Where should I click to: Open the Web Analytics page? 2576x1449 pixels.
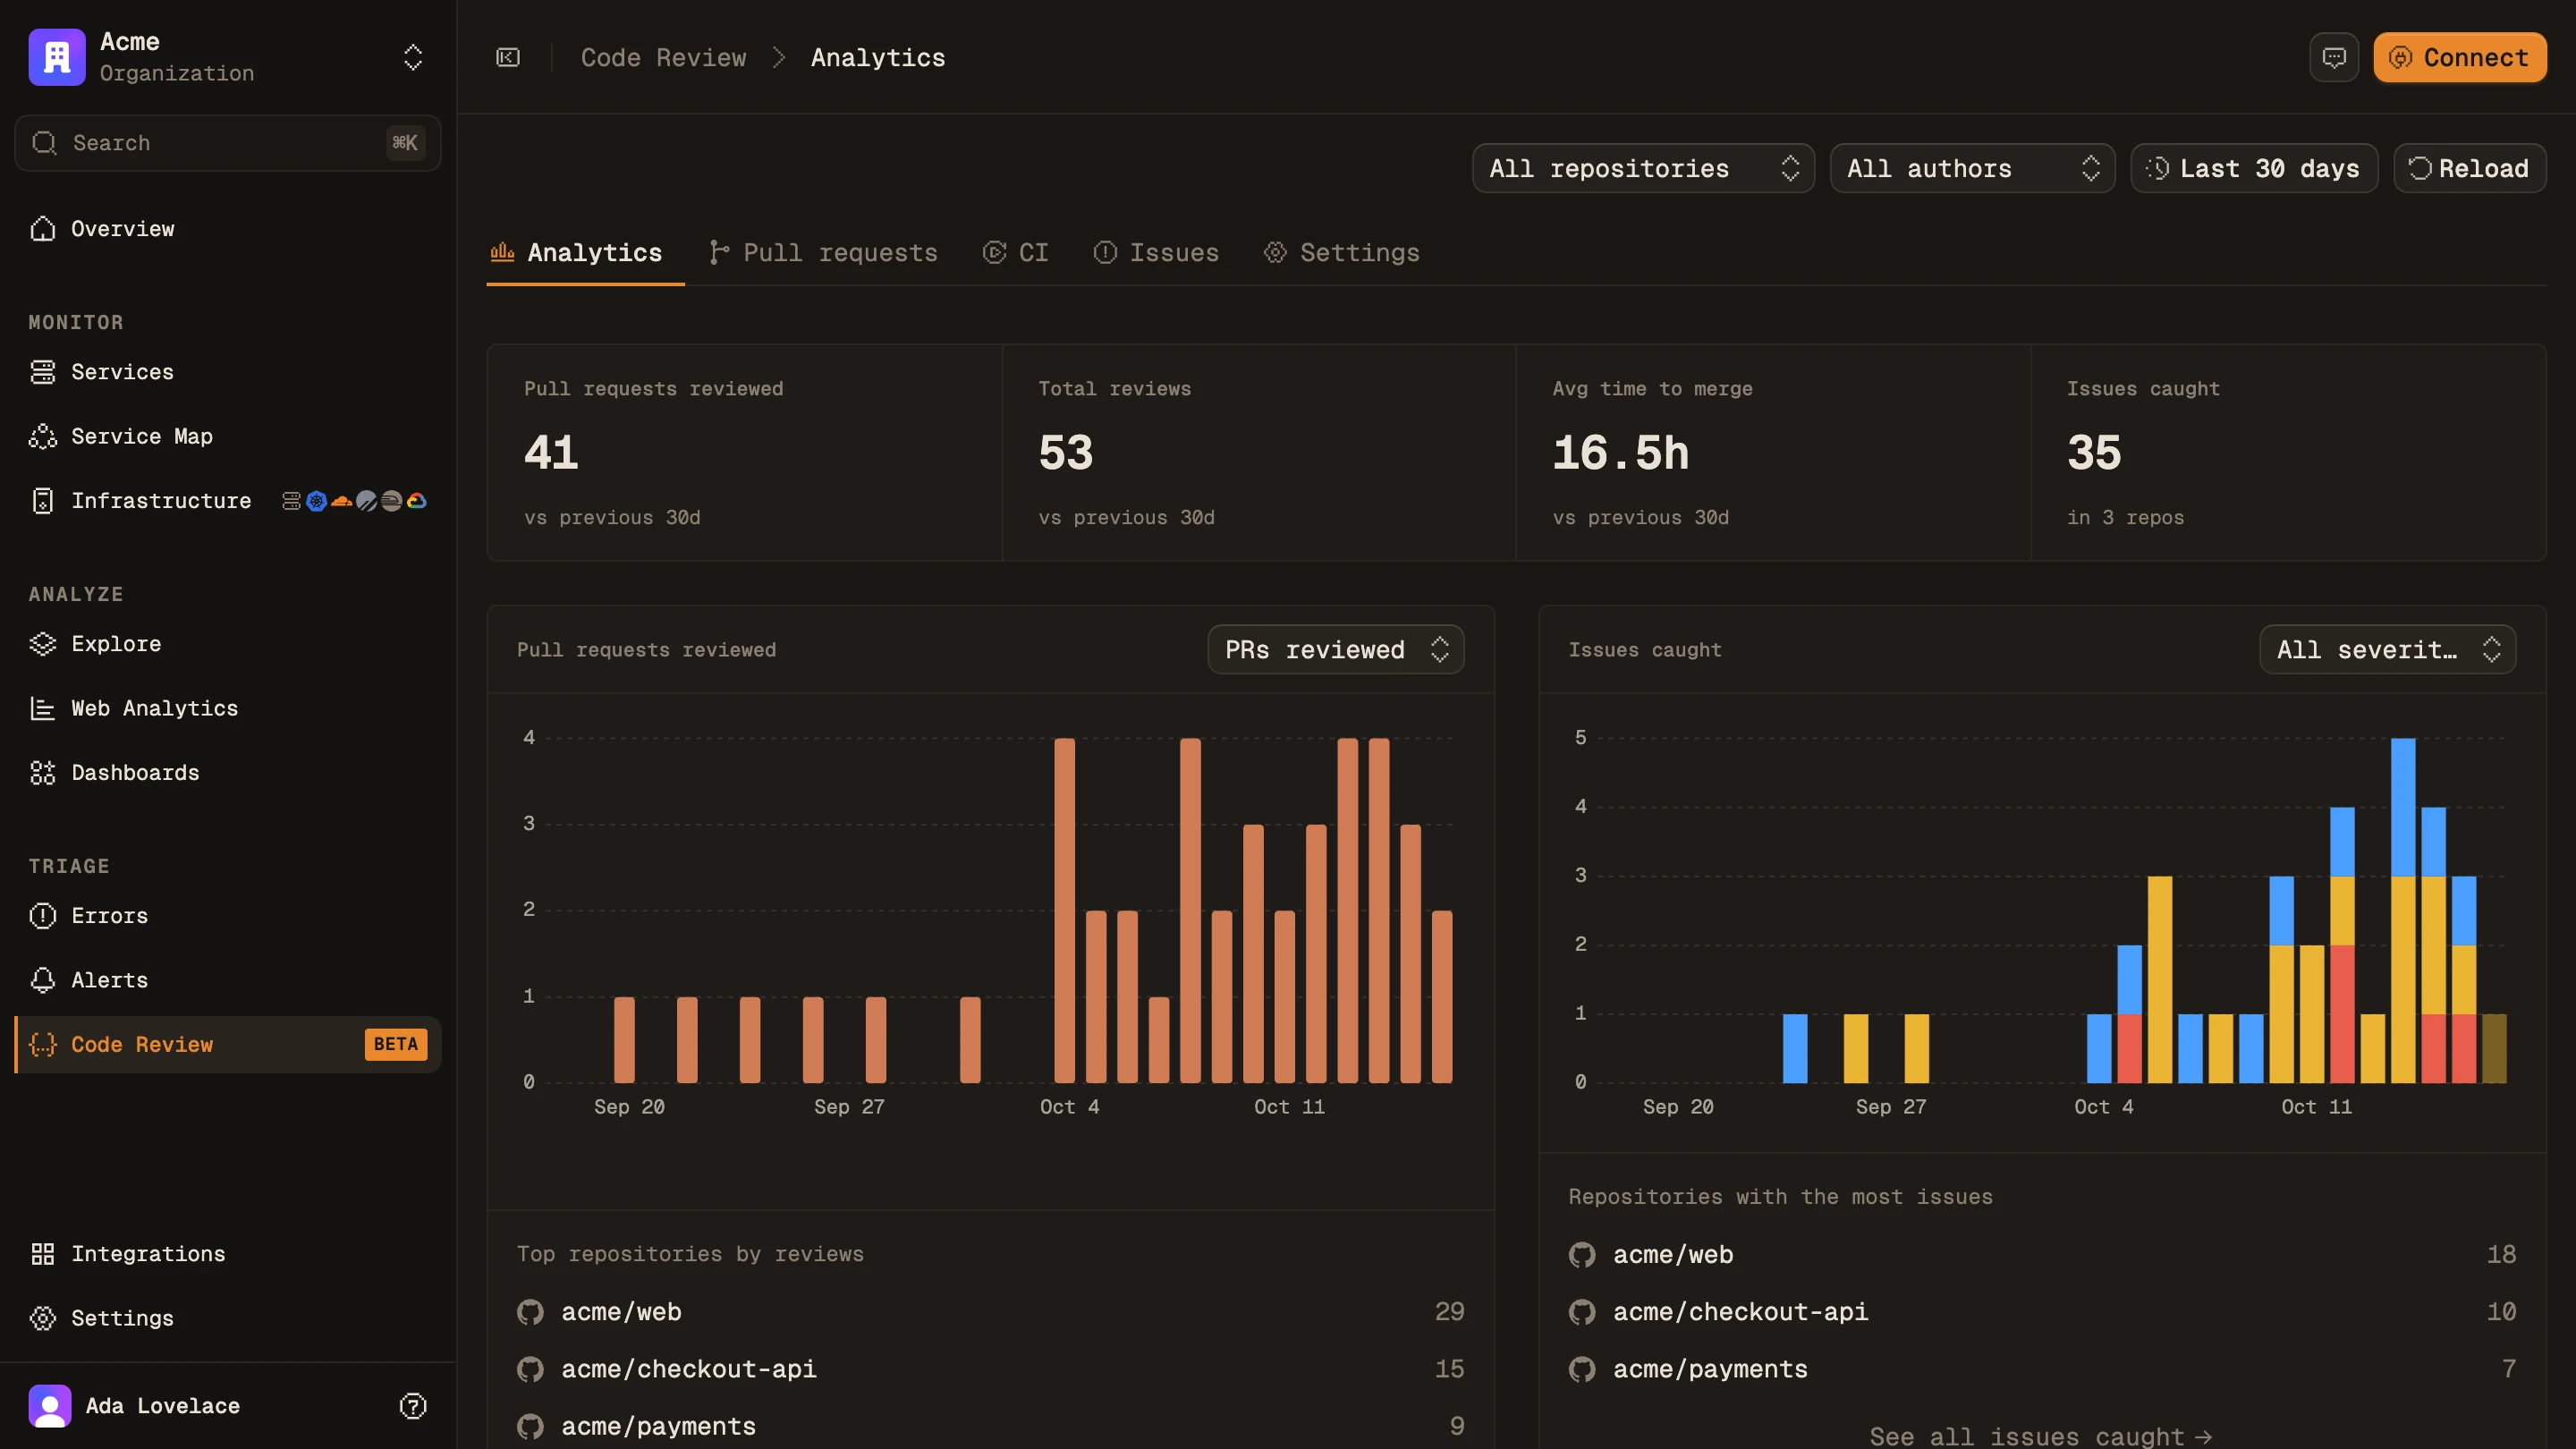click(228, 708)
